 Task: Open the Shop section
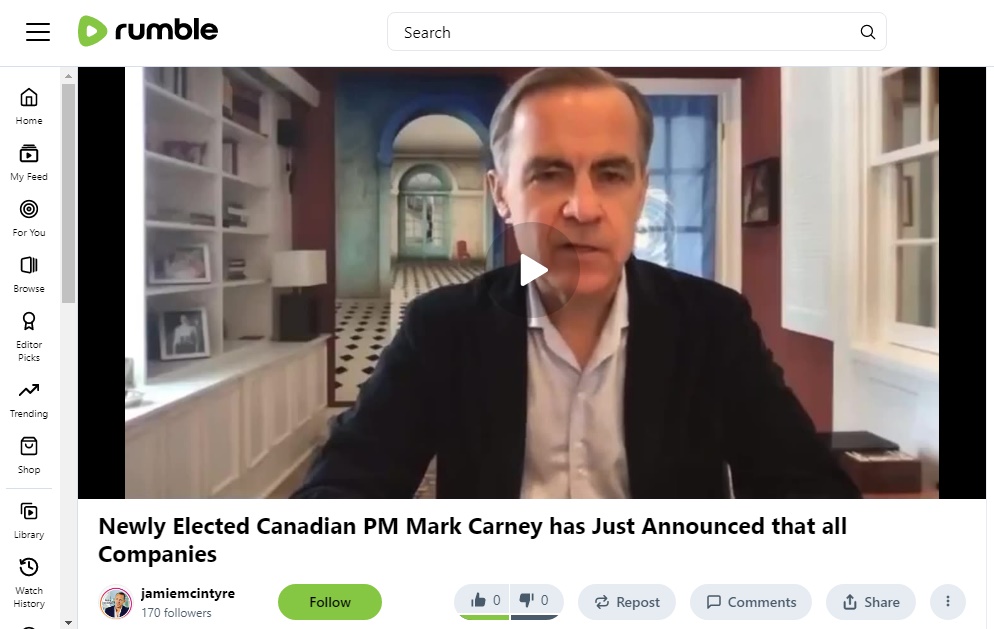pos(29,456)
